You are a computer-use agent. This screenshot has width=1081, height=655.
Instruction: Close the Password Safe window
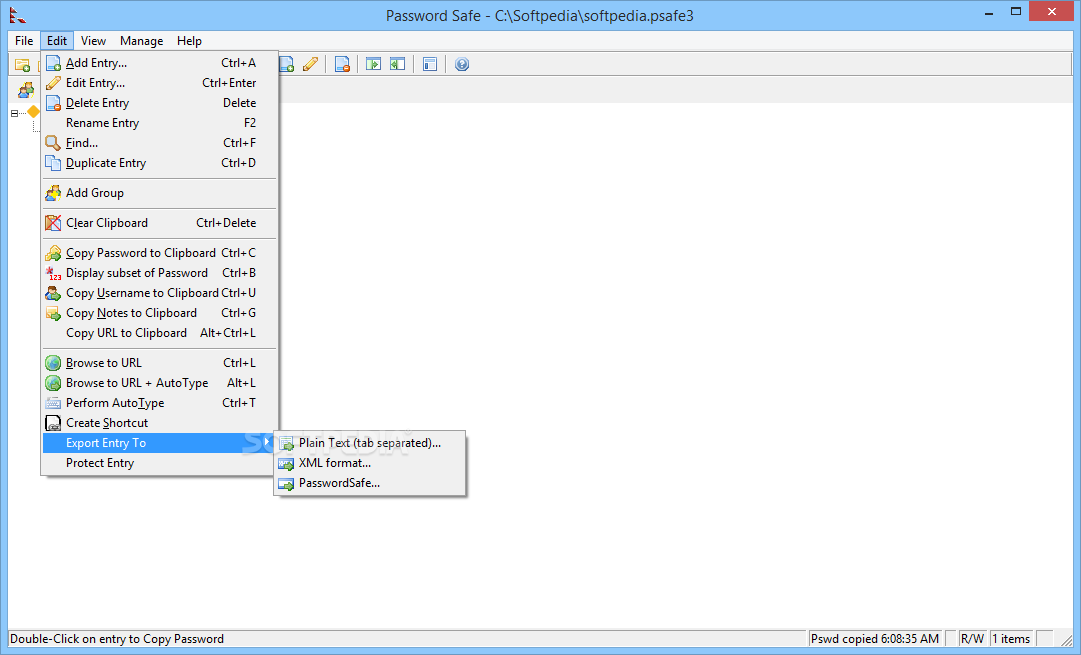tap(1051, 12)
